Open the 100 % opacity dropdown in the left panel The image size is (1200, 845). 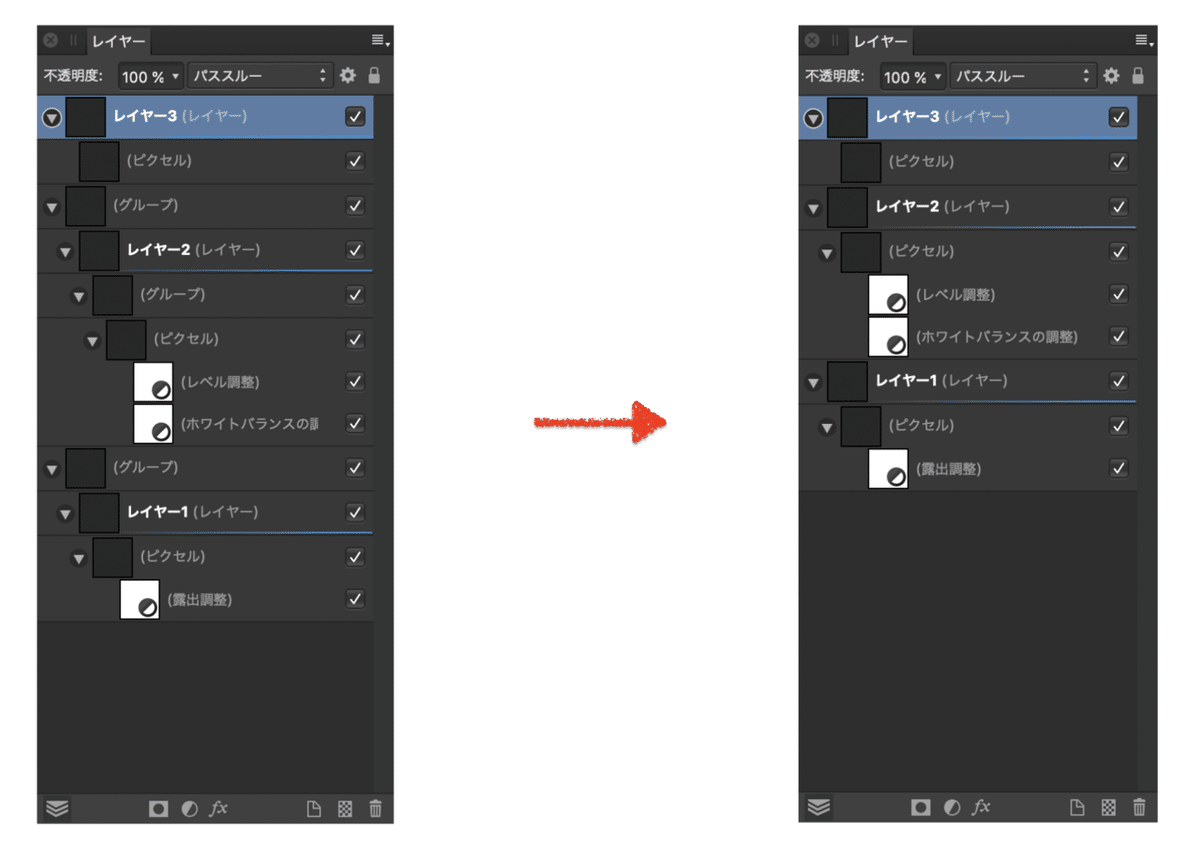pos(152,76)
